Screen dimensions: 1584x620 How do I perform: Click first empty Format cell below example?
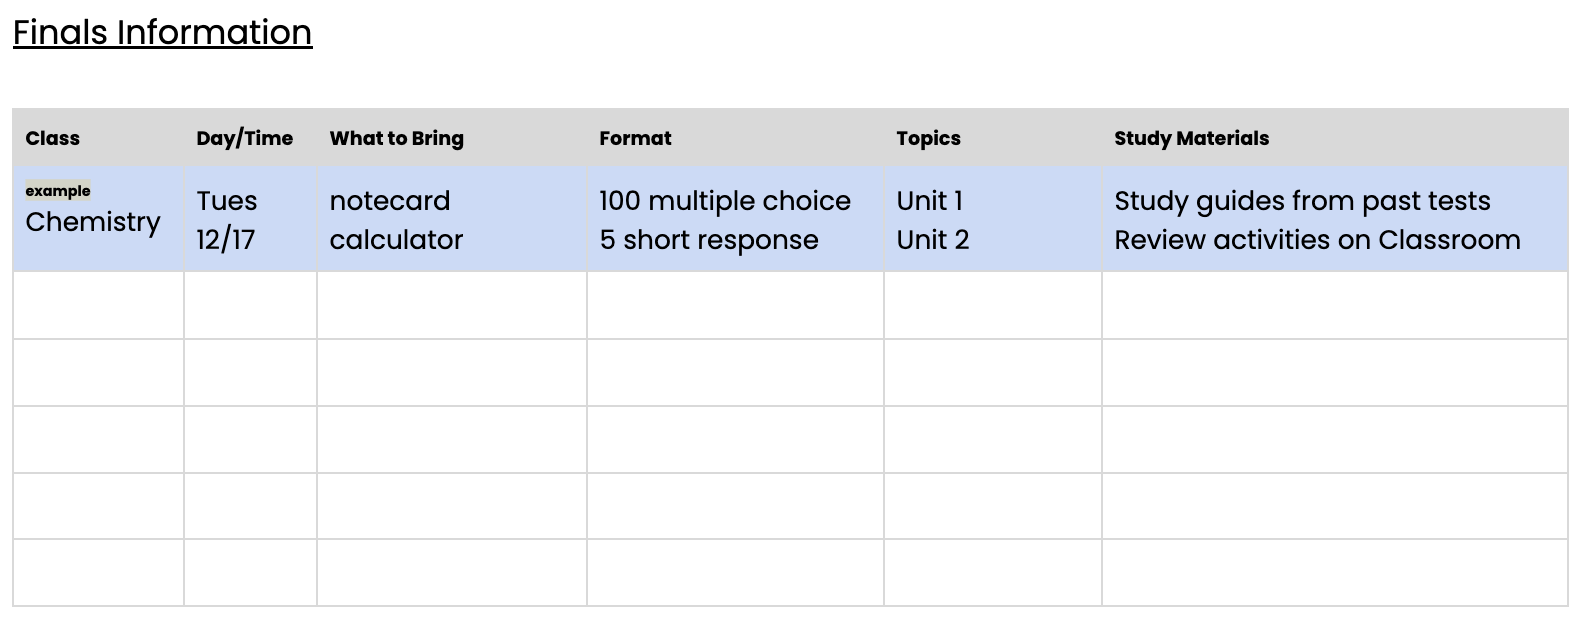(x=735, y=305)
